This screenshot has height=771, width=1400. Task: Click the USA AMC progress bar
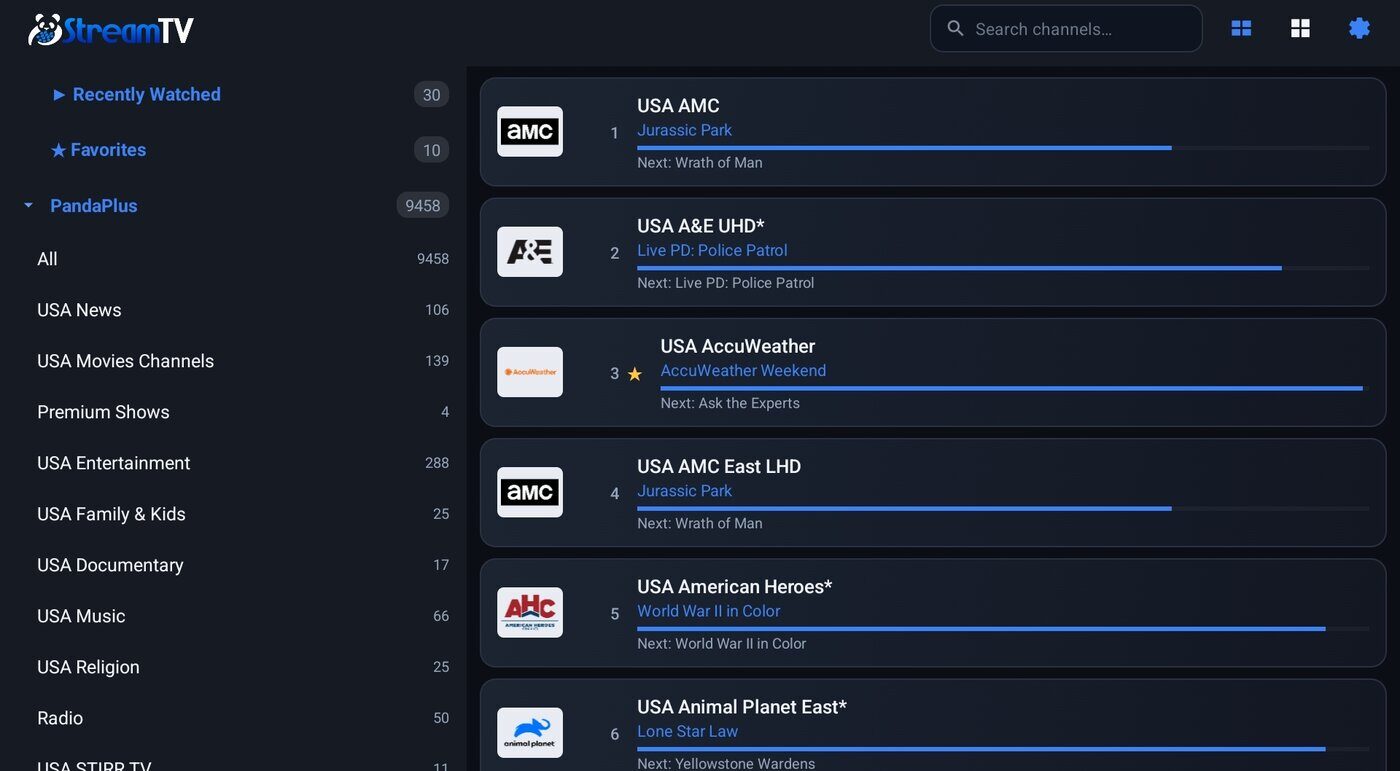[1003, 148]
